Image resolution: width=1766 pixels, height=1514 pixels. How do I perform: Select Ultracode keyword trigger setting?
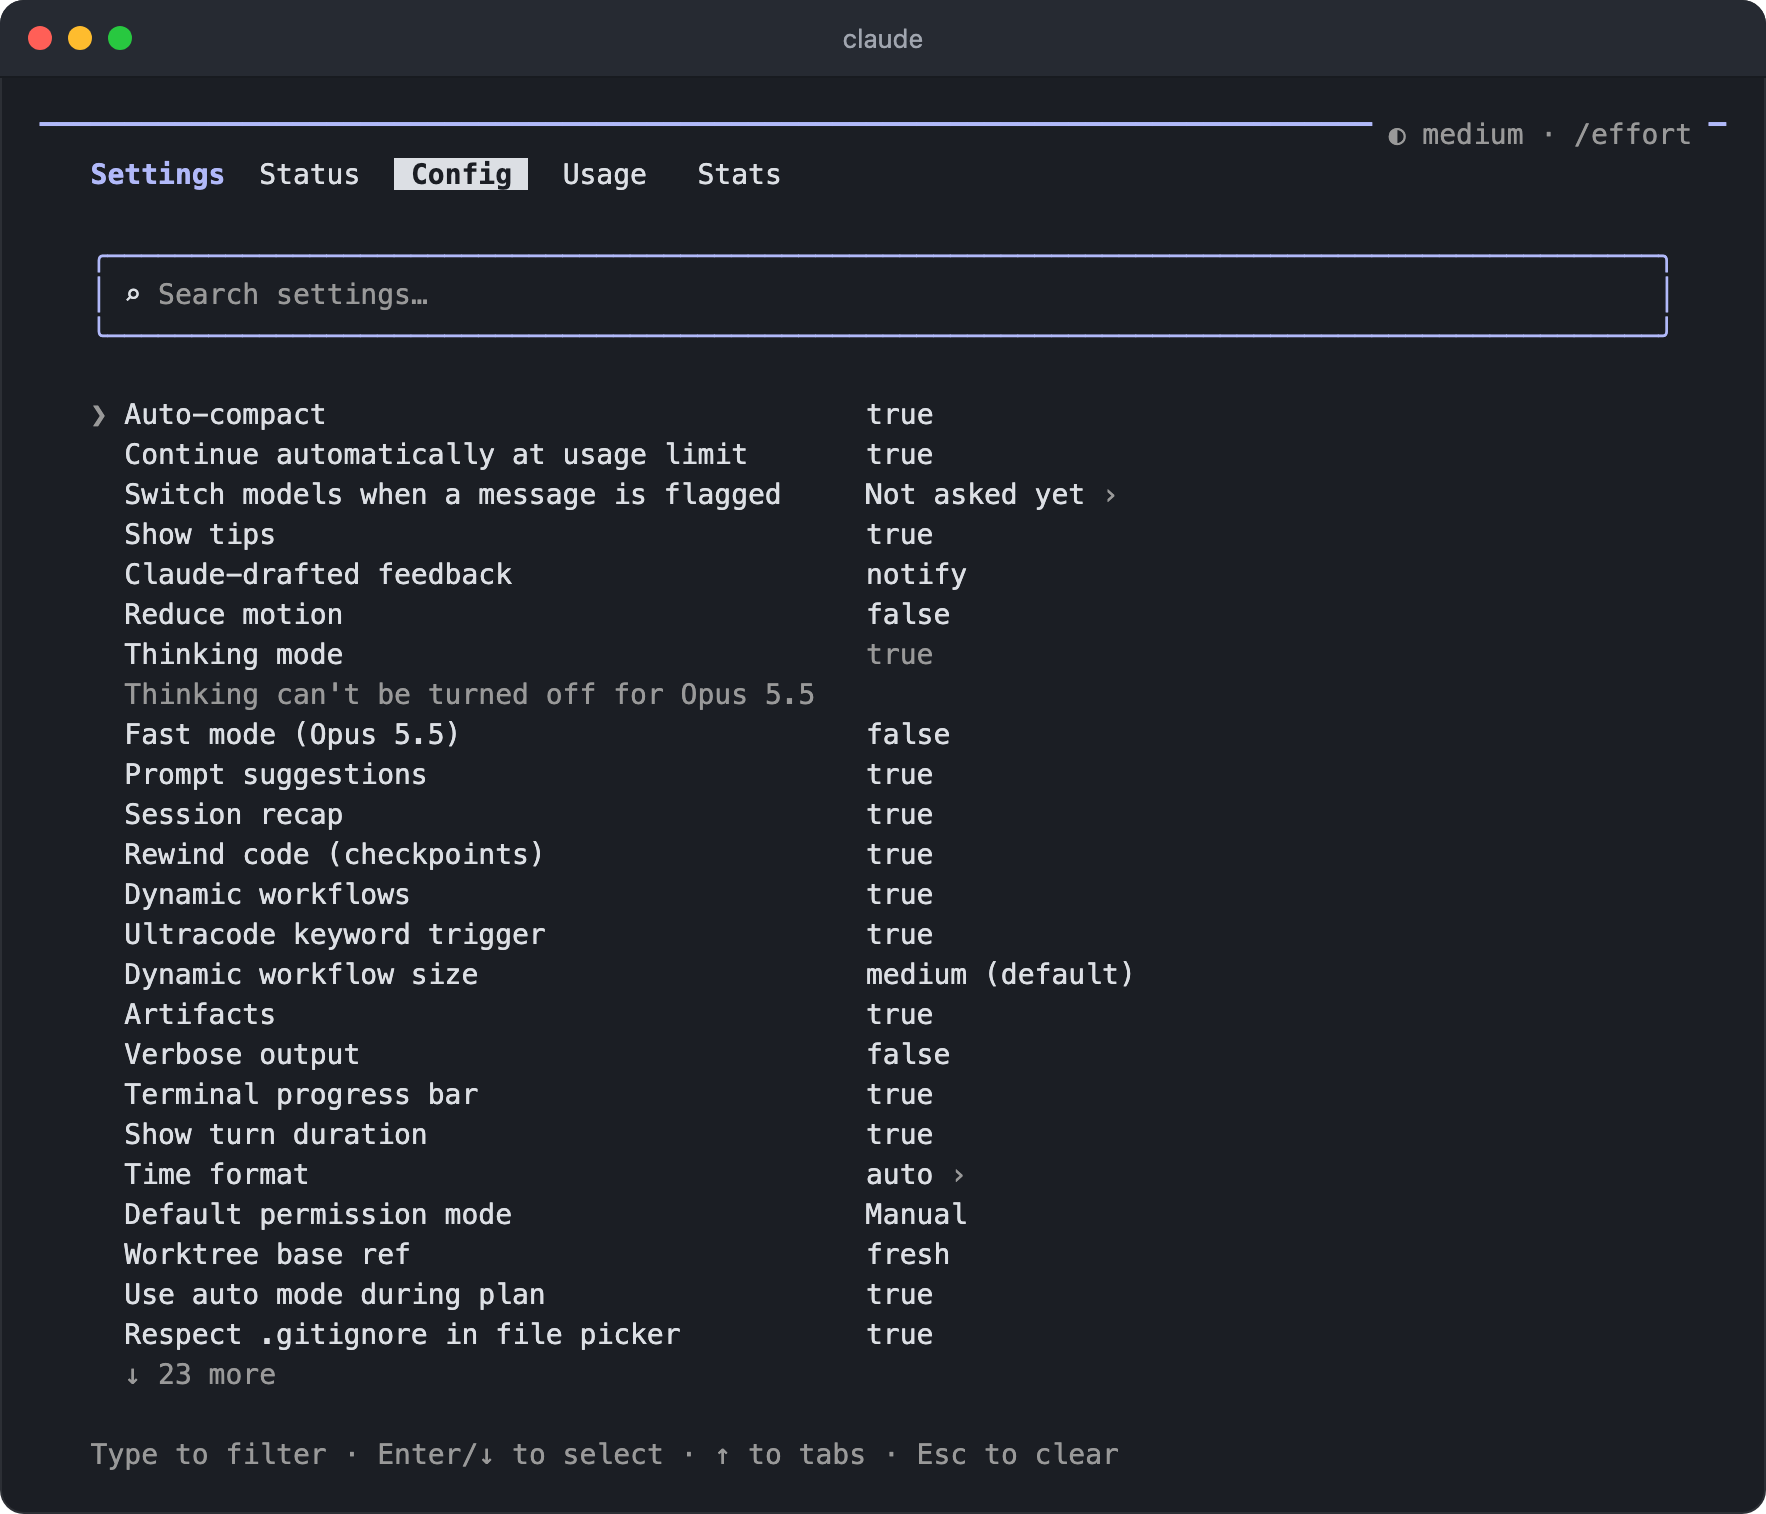tap(334, 935)
